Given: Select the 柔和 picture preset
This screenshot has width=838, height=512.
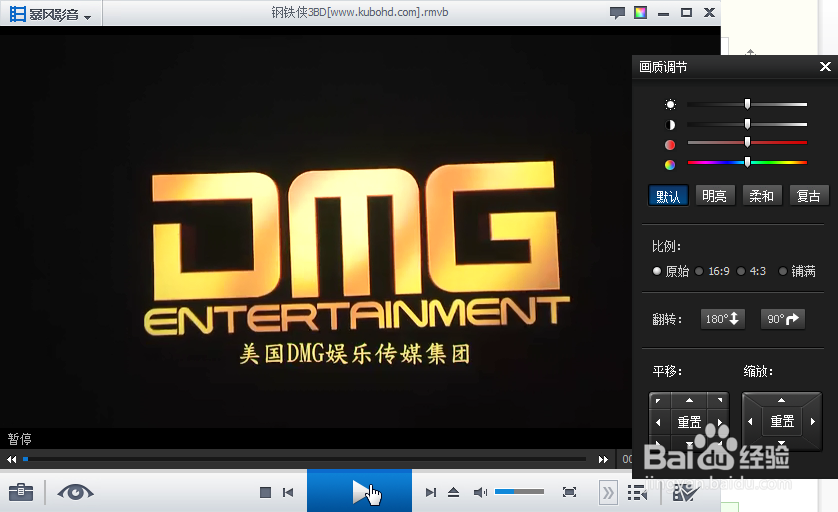Looking at the screenshot, I should click(x=762, y=196).
